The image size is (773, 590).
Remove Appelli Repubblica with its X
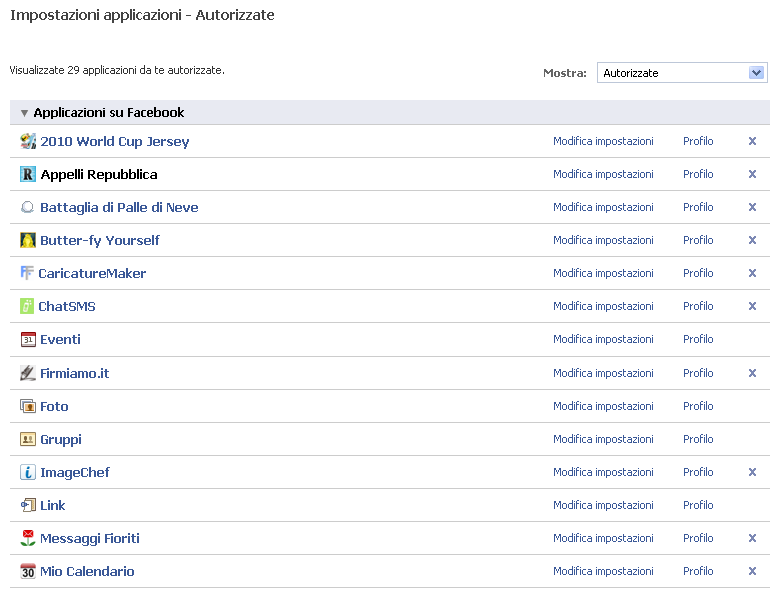pos(752,174)
